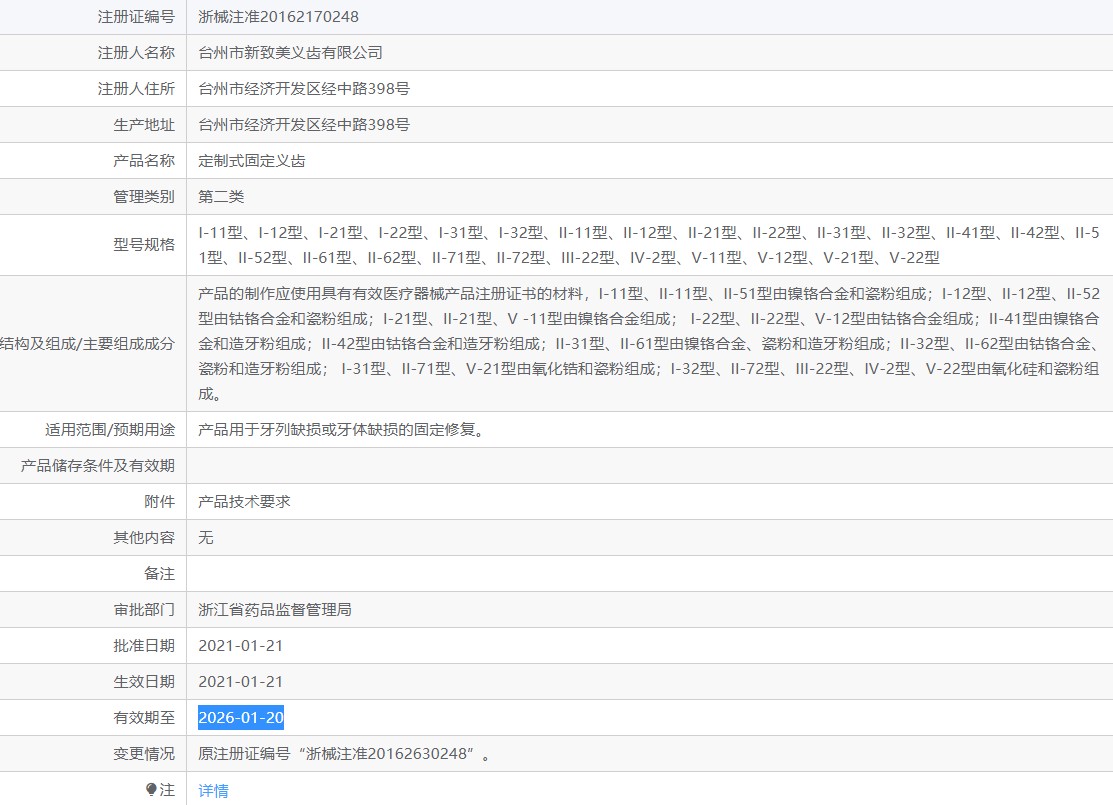Click the 注册人住所 row label
This screenshot has height=805, width=1113.
pos(136,89)
